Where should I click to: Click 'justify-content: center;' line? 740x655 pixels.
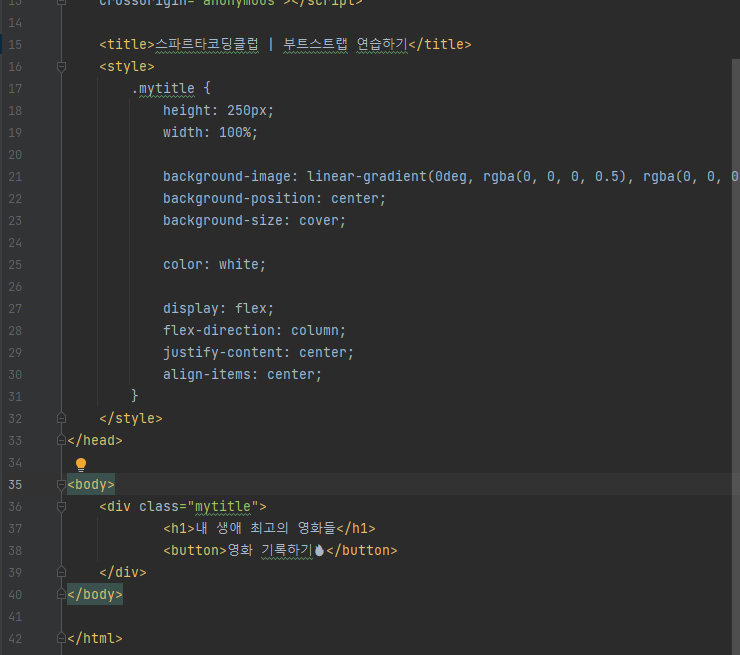coord(258,353)
